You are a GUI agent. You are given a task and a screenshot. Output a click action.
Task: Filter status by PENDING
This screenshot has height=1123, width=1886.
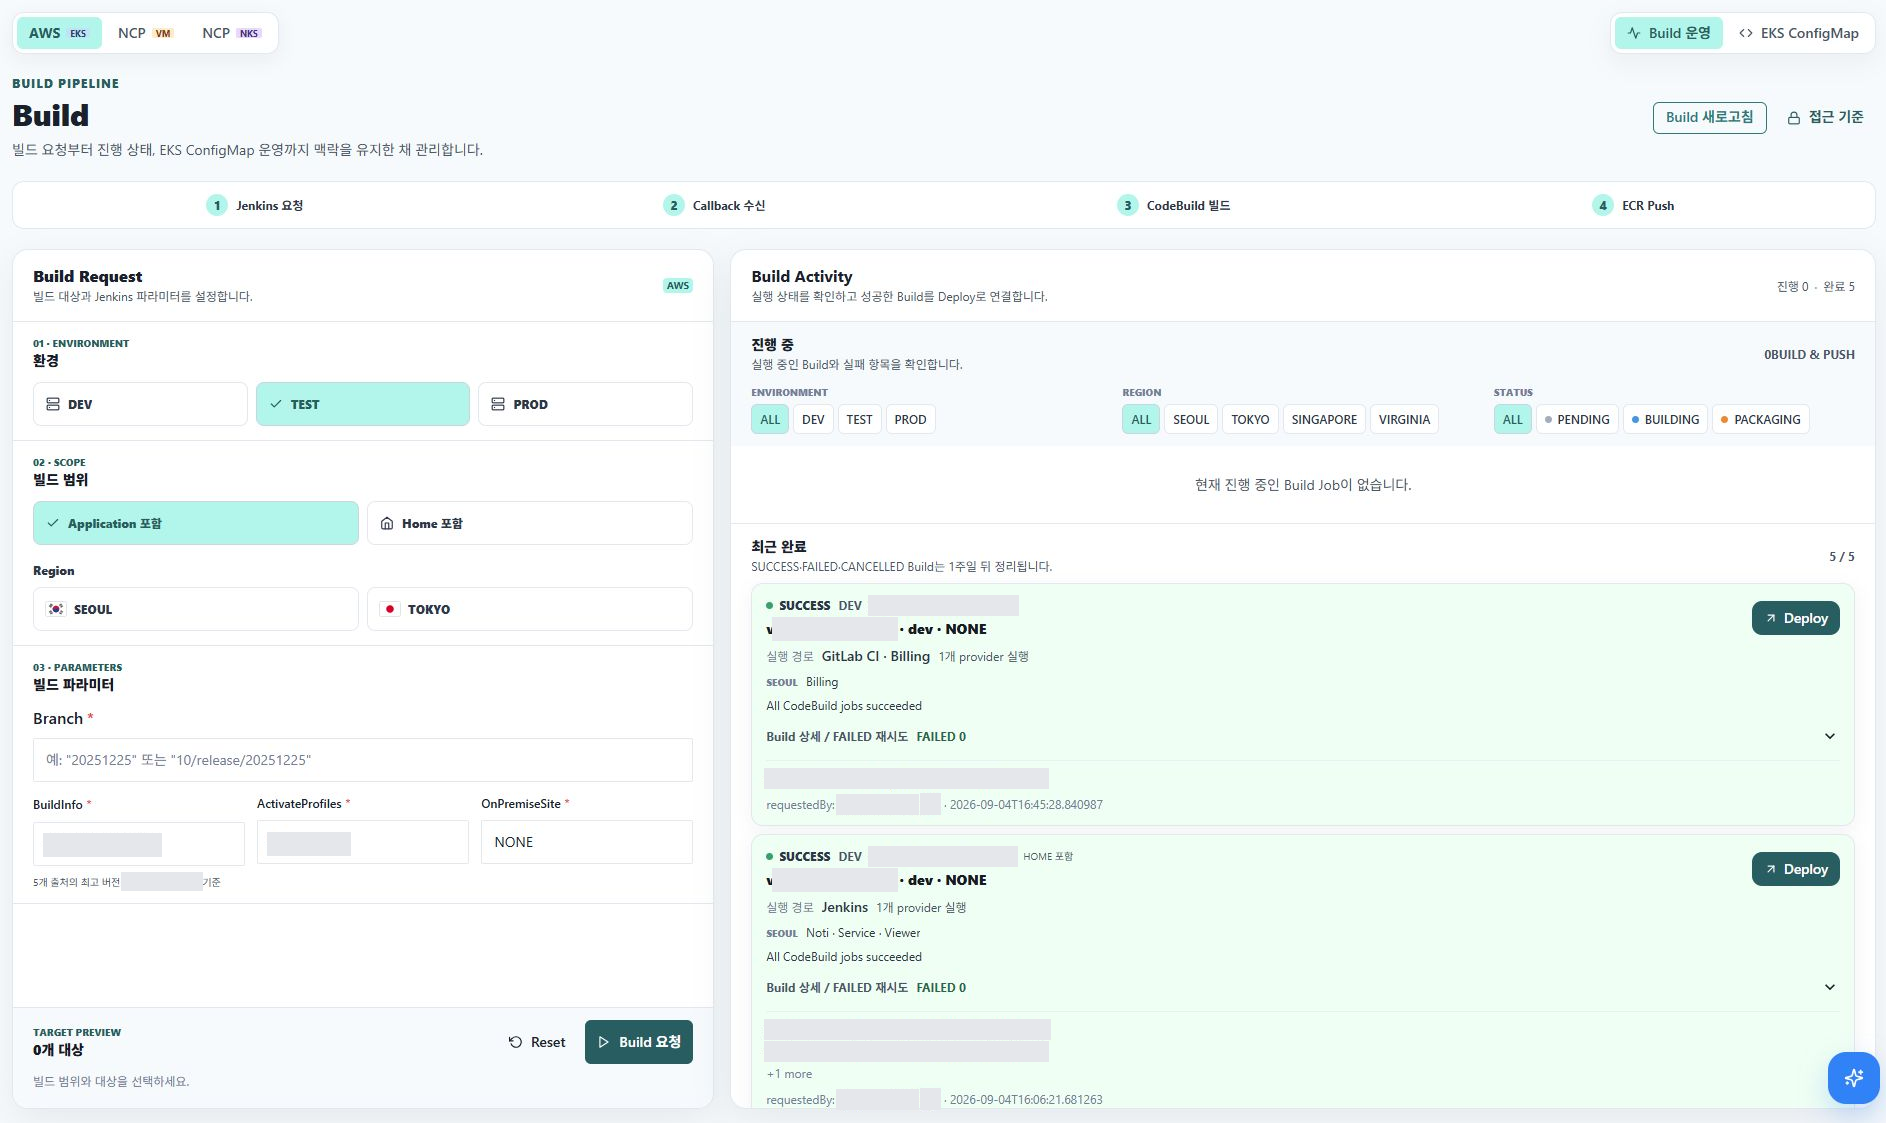pyautogui.click(x=1577, y=419)
